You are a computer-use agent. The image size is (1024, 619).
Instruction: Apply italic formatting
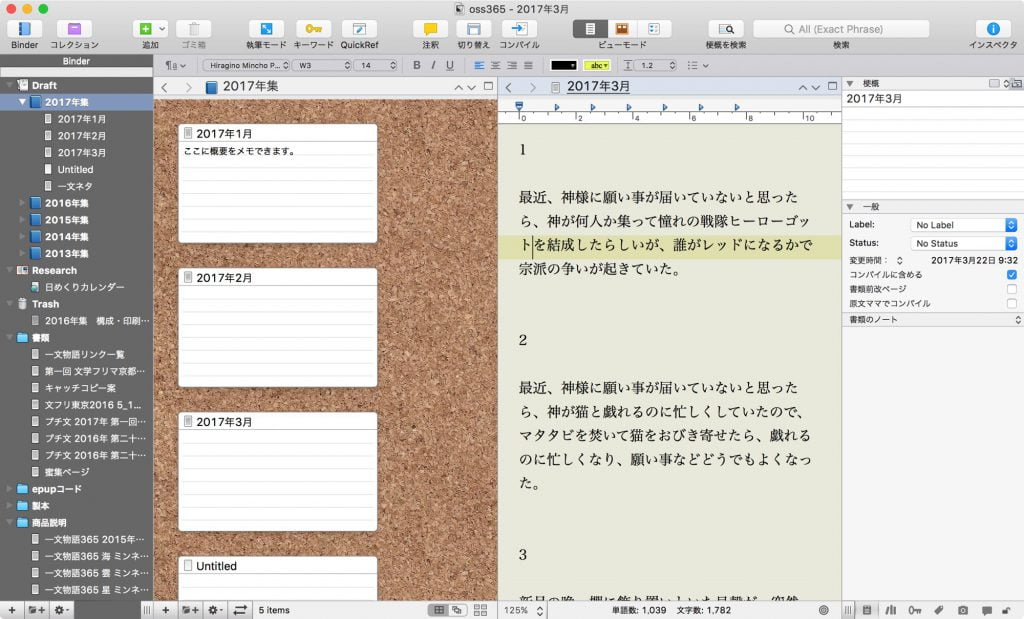coord(433,65)
